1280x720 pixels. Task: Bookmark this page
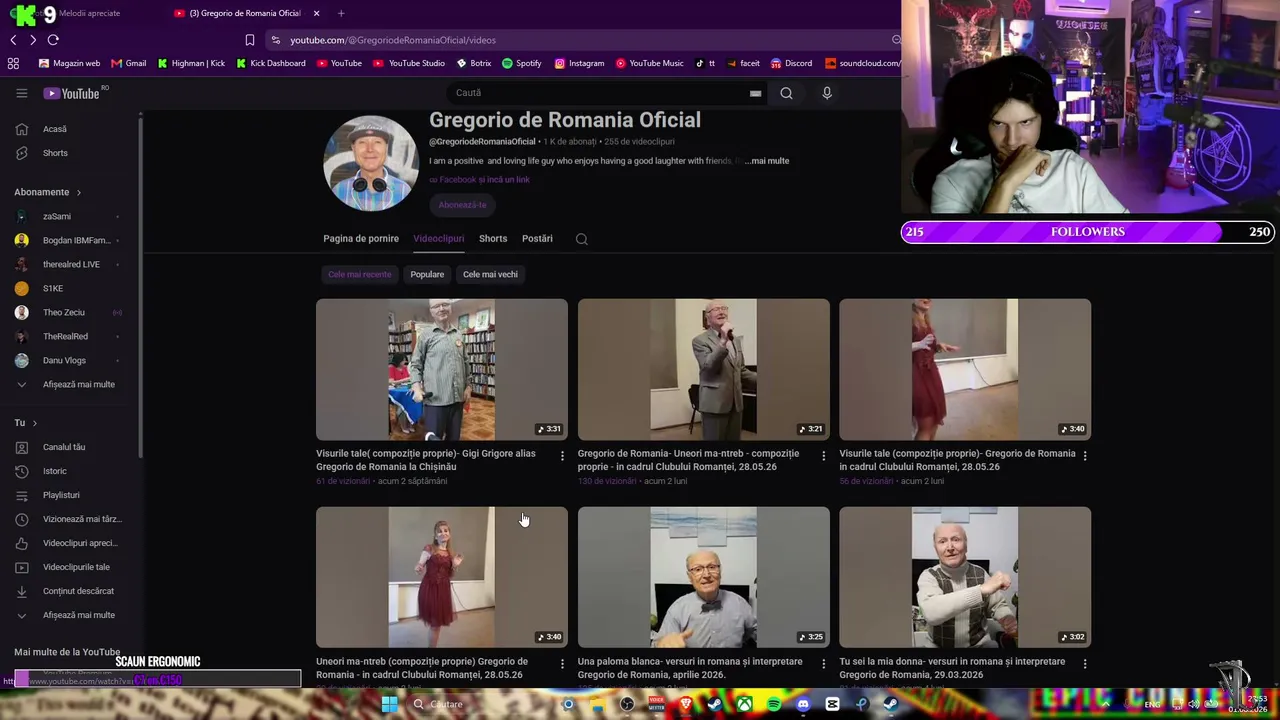pyautogui.click(x=250, y=40)
